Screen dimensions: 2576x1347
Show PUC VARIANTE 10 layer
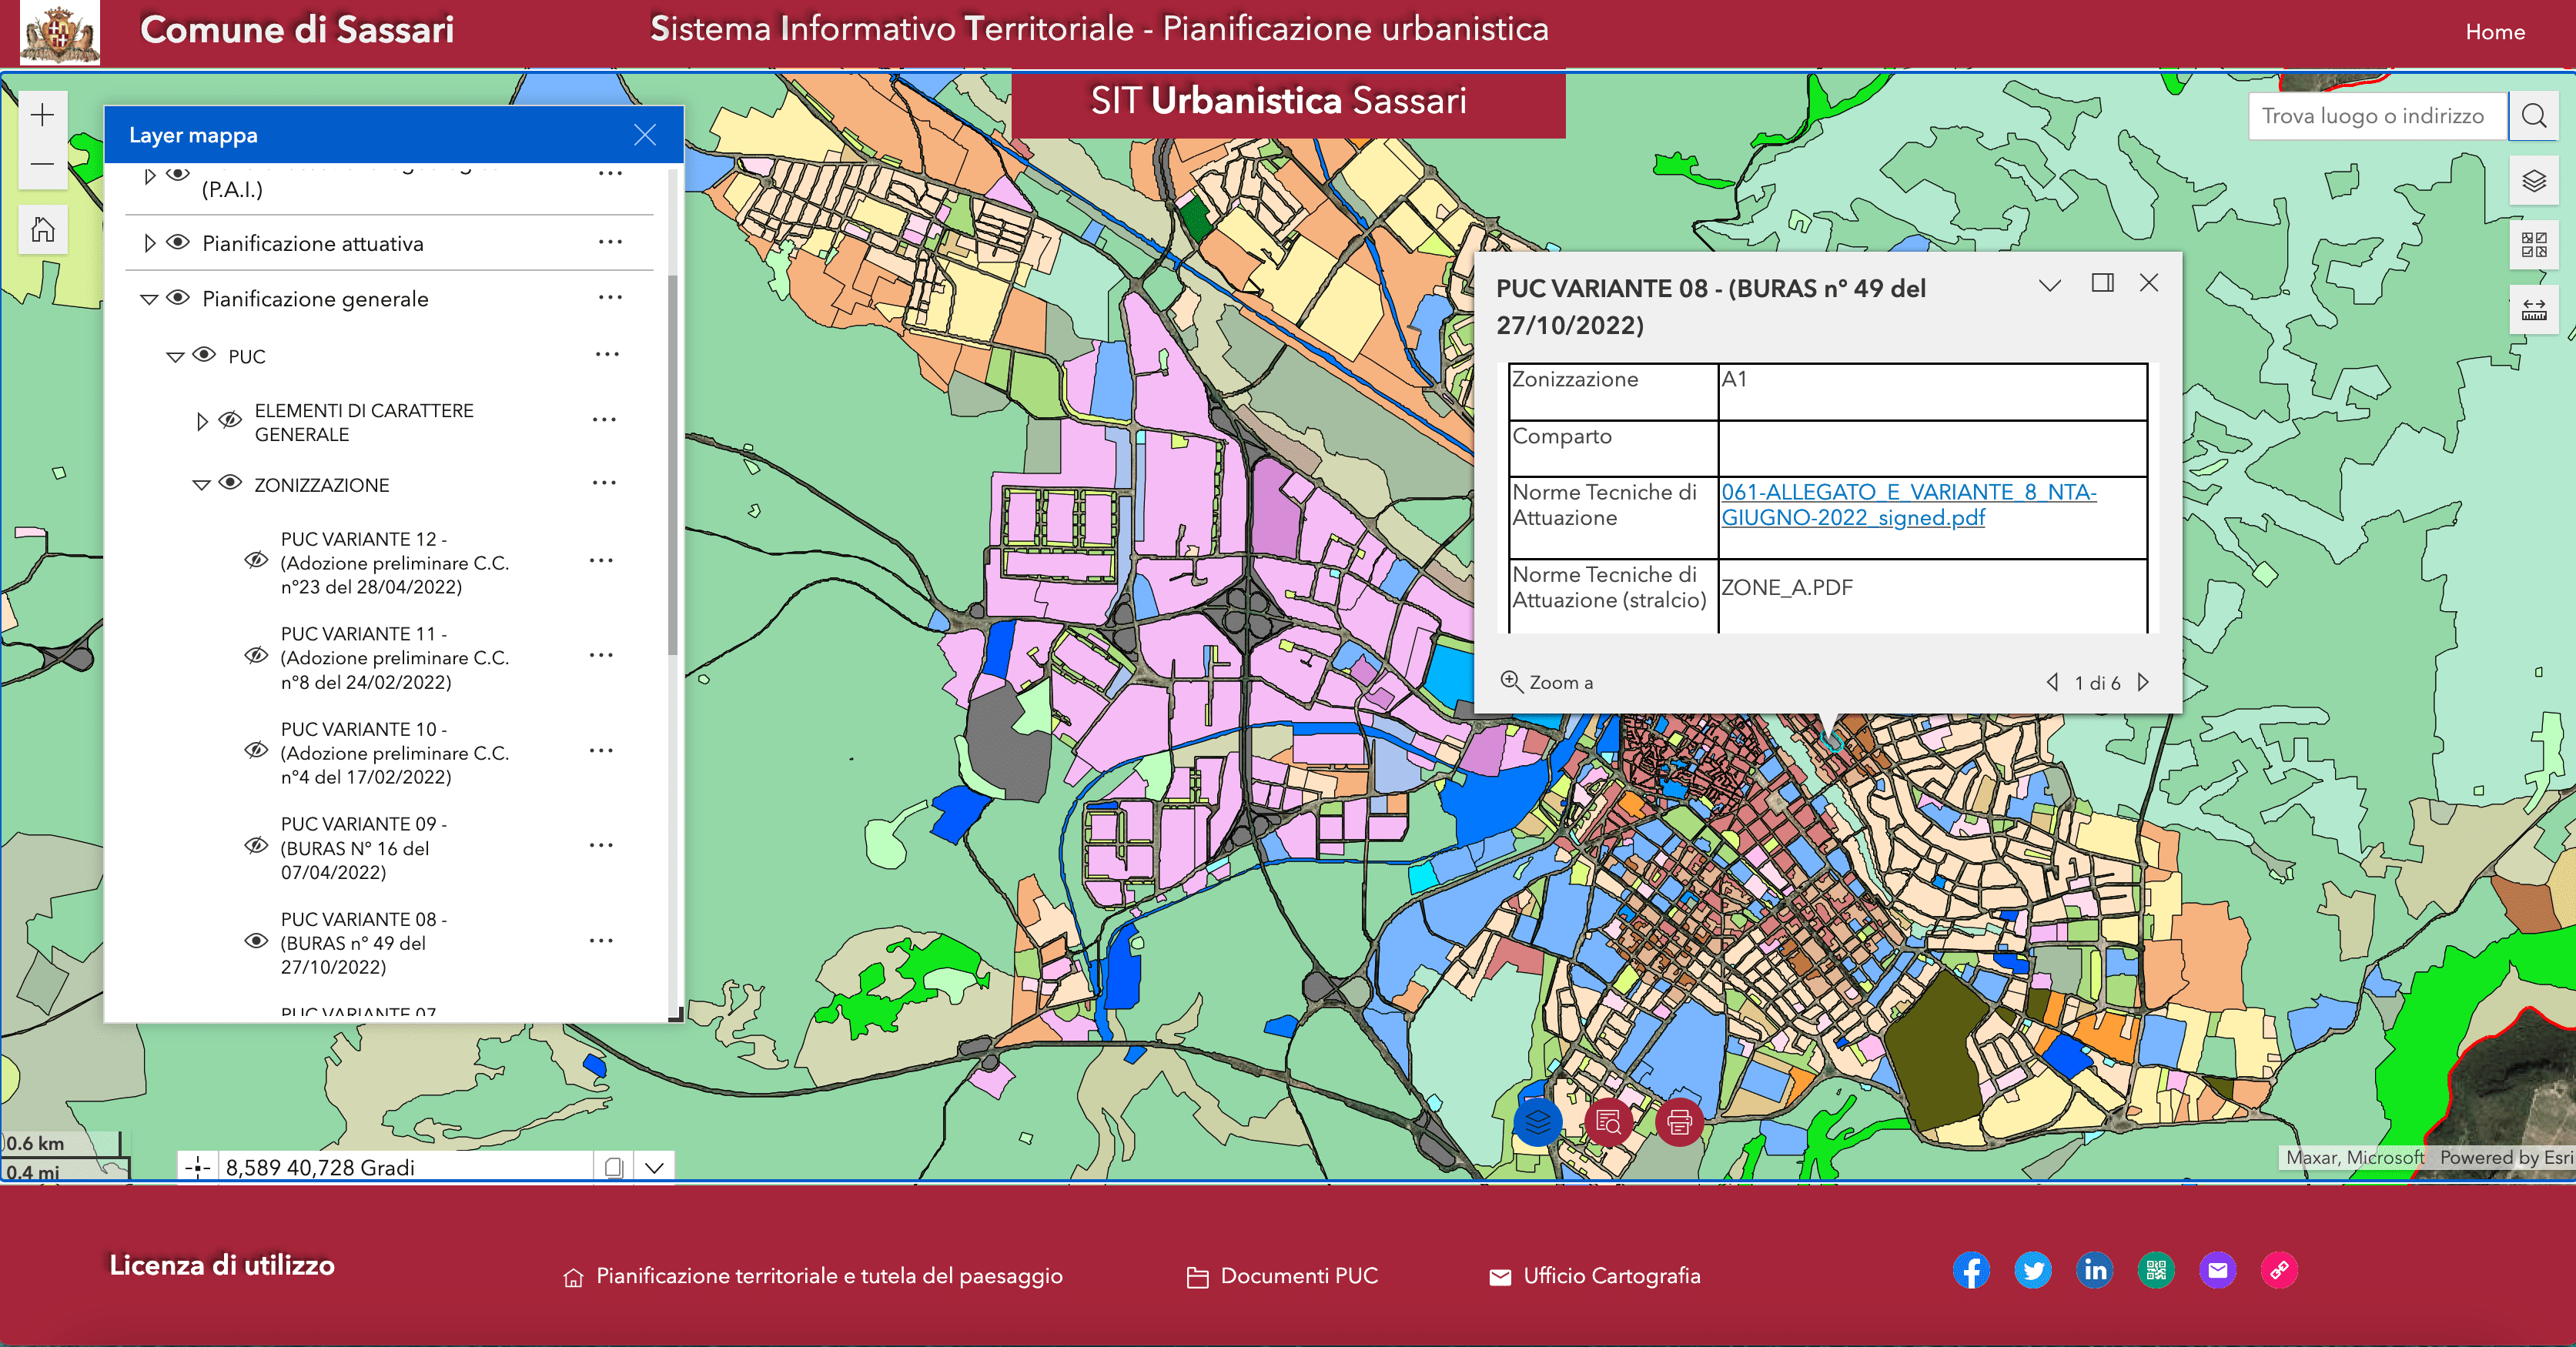[256, 751]
